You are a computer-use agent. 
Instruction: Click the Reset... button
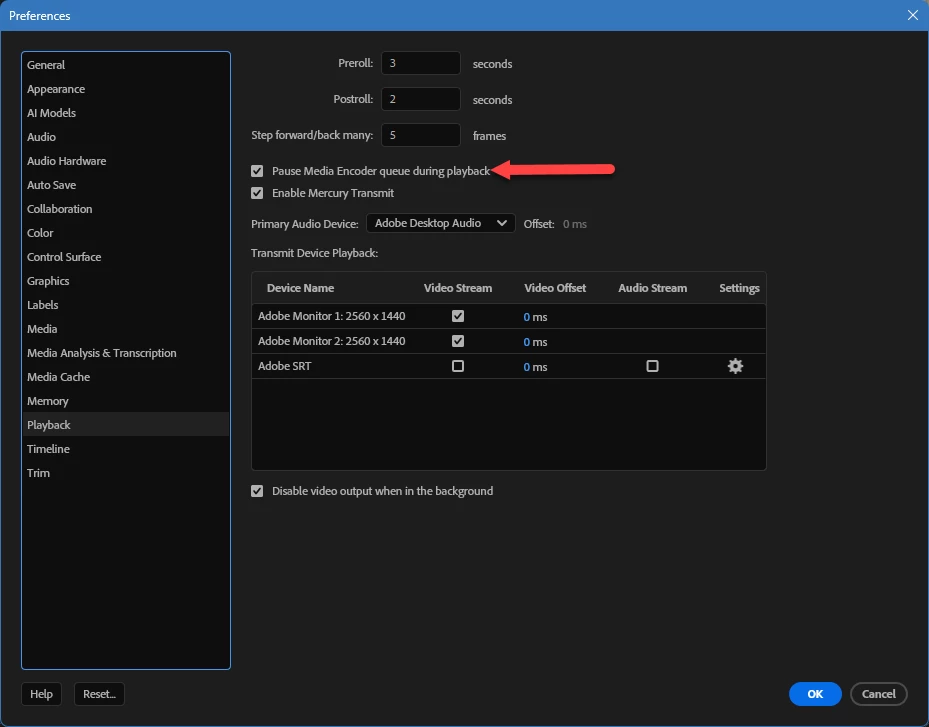pos(99,694)
